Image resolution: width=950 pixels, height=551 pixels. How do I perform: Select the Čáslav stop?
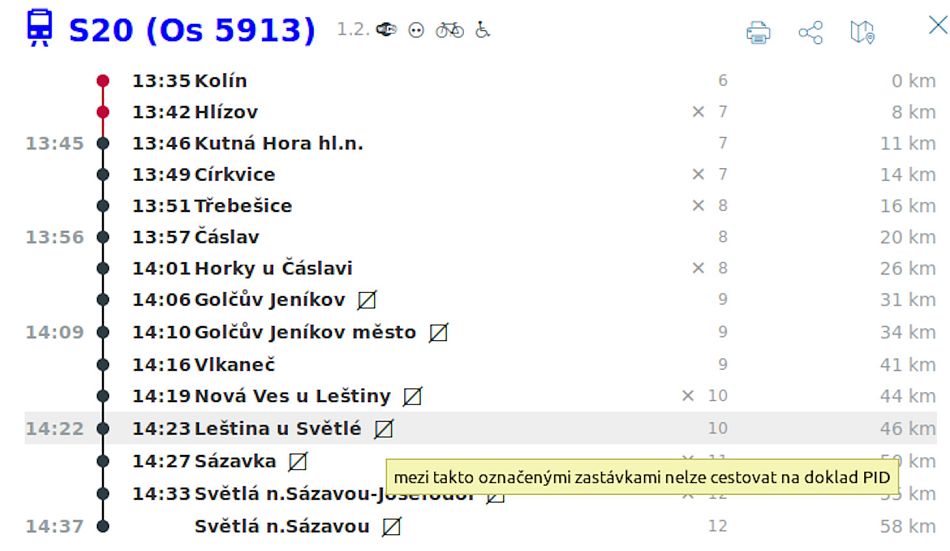(x=226, y=237)
